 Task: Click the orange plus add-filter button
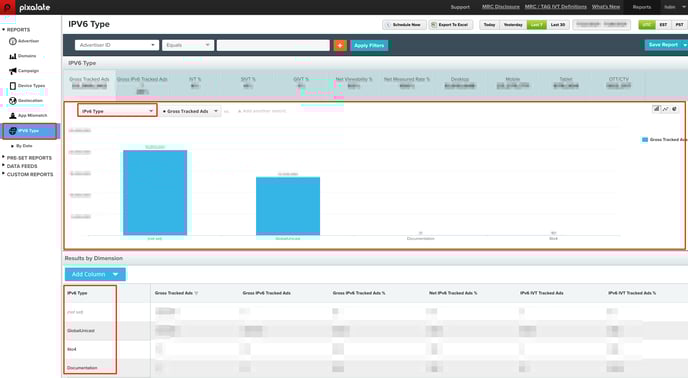pyautogui.click(x=340, y=45)
